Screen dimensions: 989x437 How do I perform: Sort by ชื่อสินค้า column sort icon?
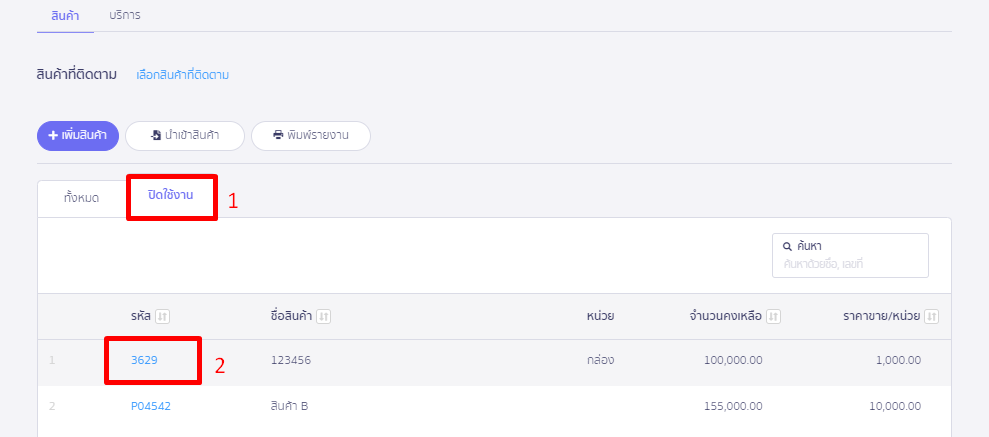coord(324,316)
